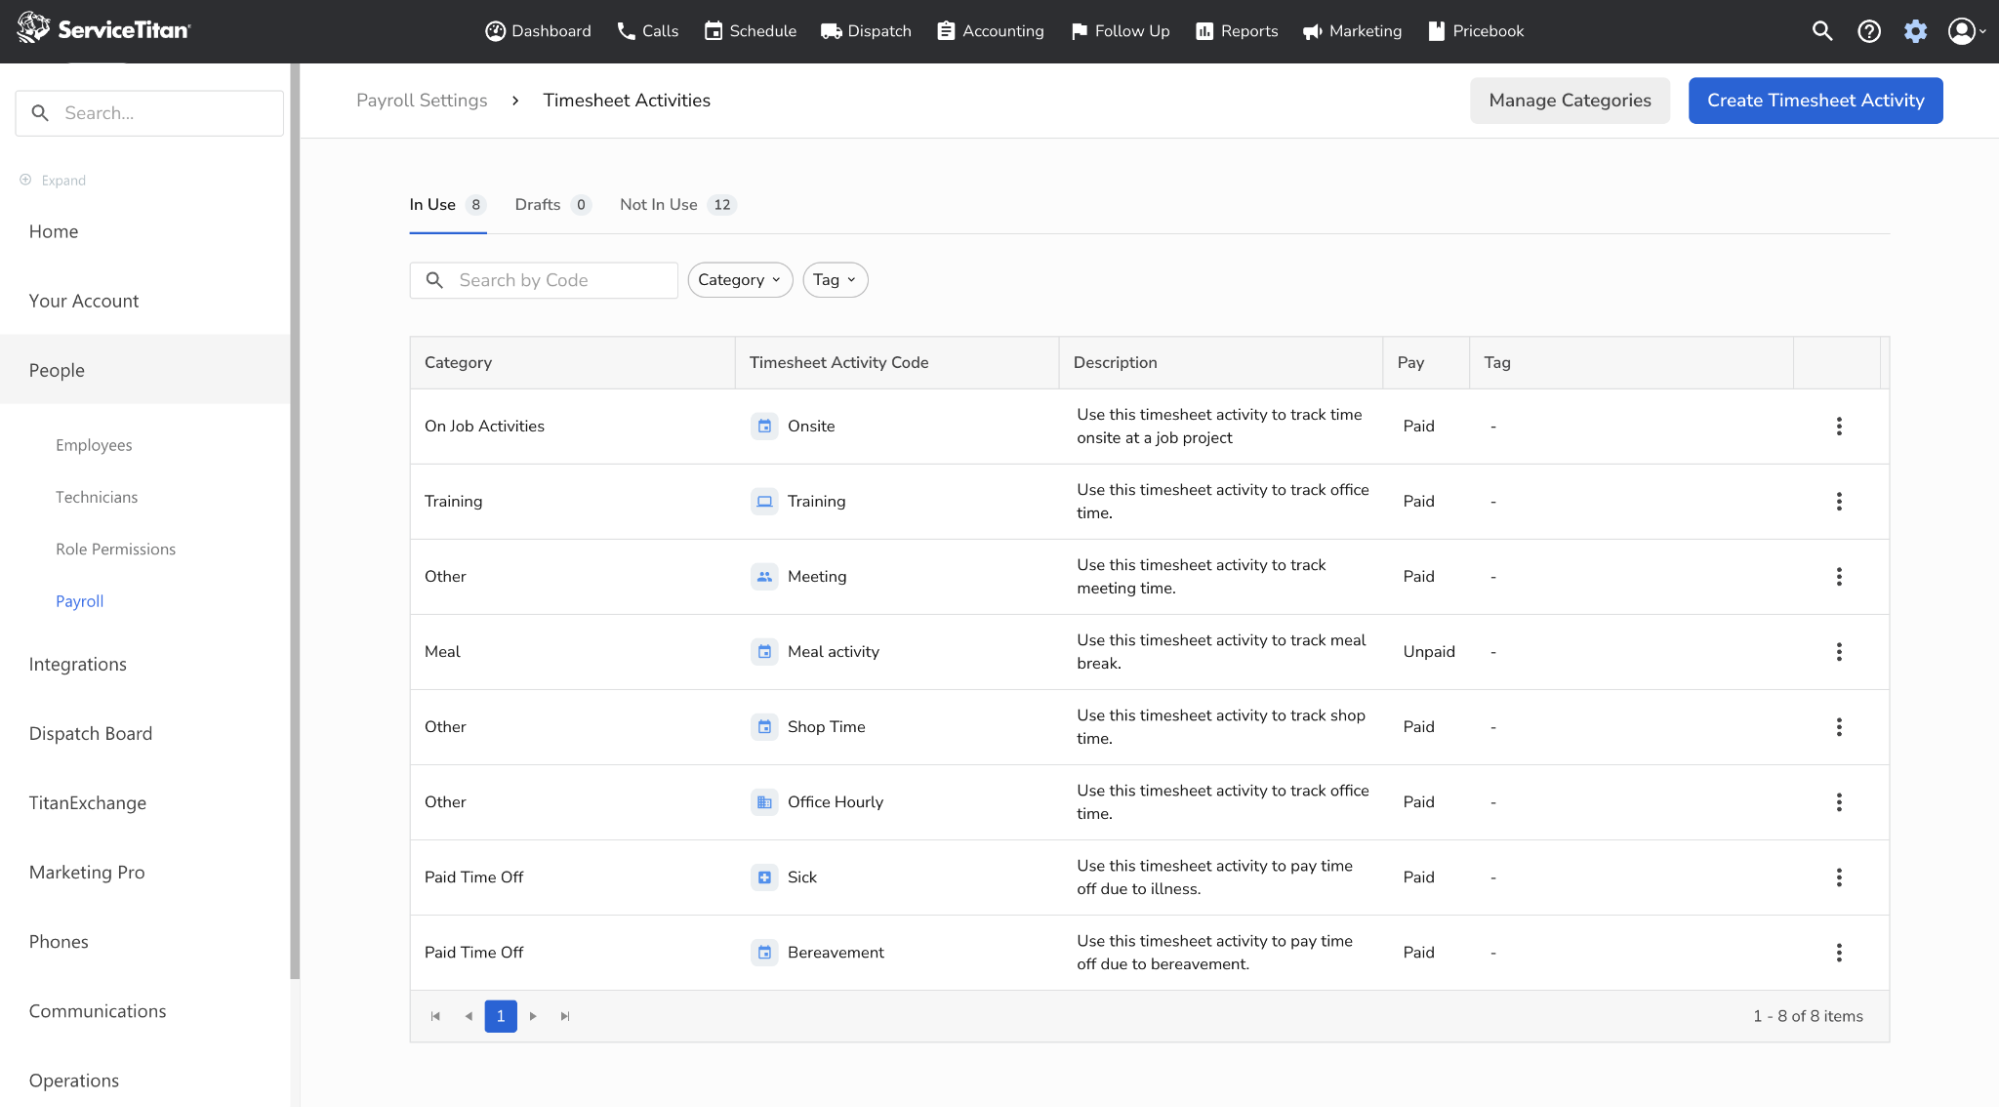Click the Manage Categories button

[x=1568, y=101]
